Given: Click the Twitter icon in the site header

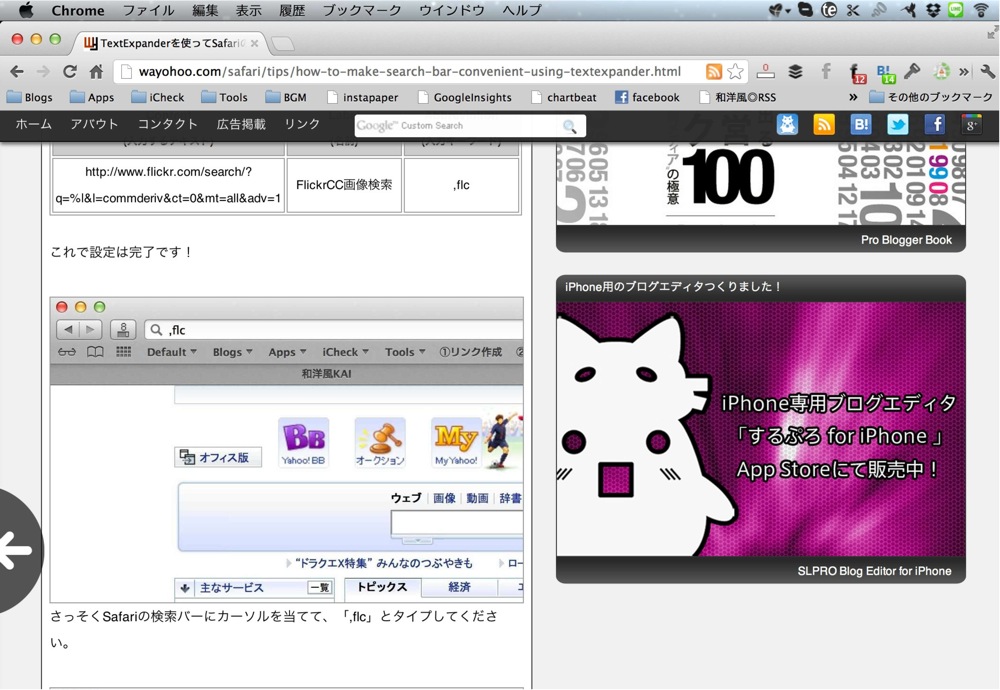Looking at the screenshot, I should (898, 124).
